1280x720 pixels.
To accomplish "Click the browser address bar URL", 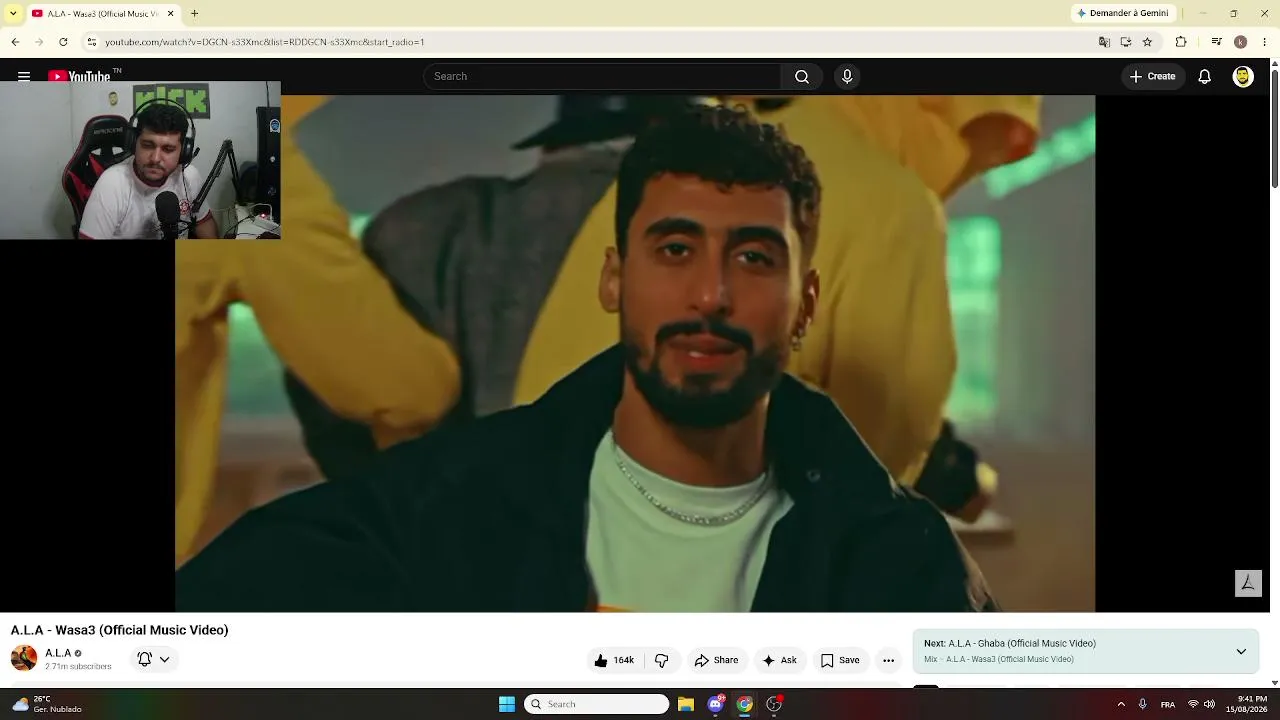I will click(265, 42).
